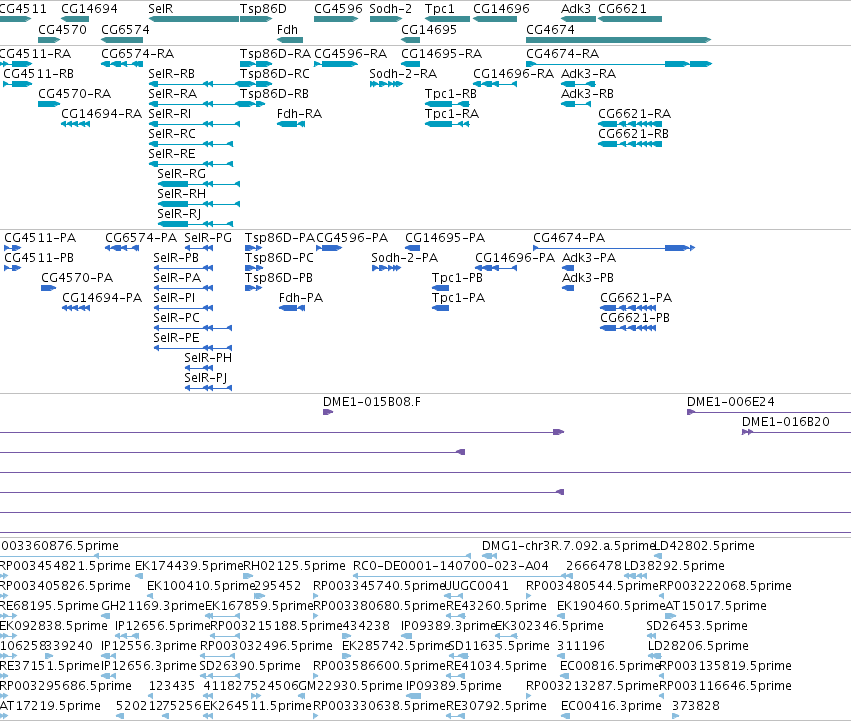Click EST LD42802.5prime
This screenshot has height=721, width=851.
(x=658, y=556)
